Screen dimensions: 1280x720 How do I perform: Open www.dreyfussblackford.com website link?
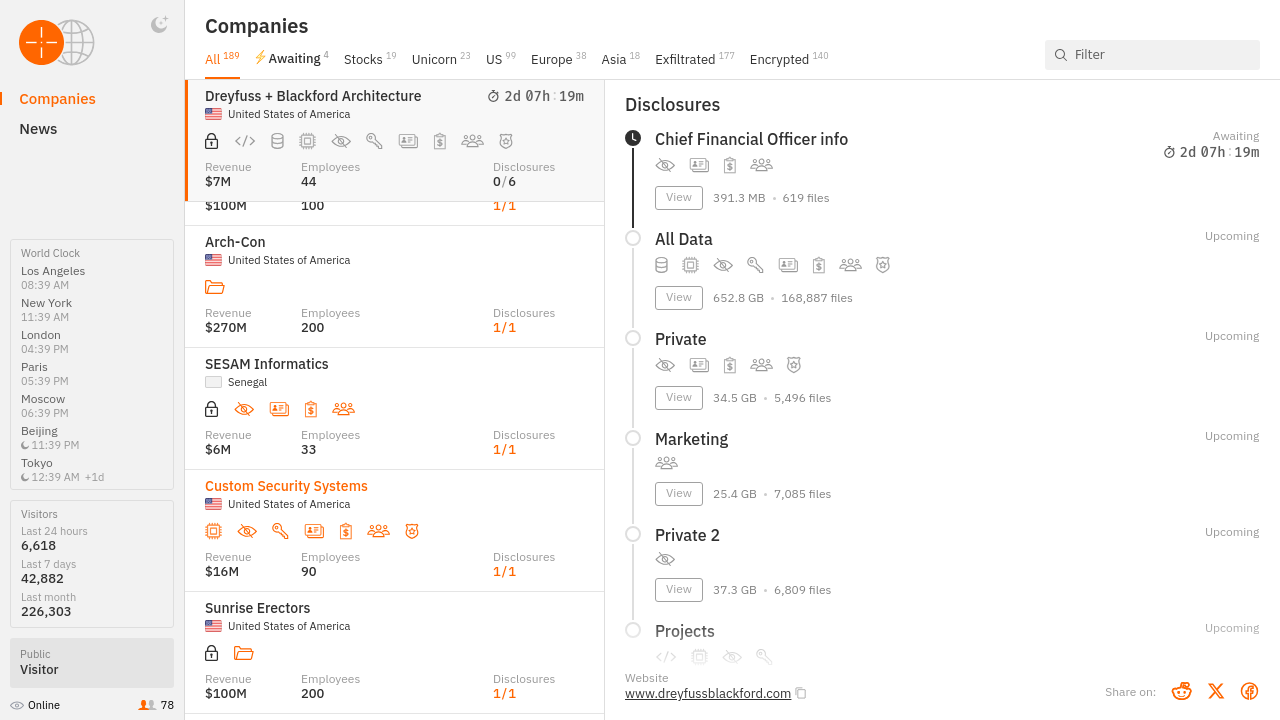click(x=707, y=693)
